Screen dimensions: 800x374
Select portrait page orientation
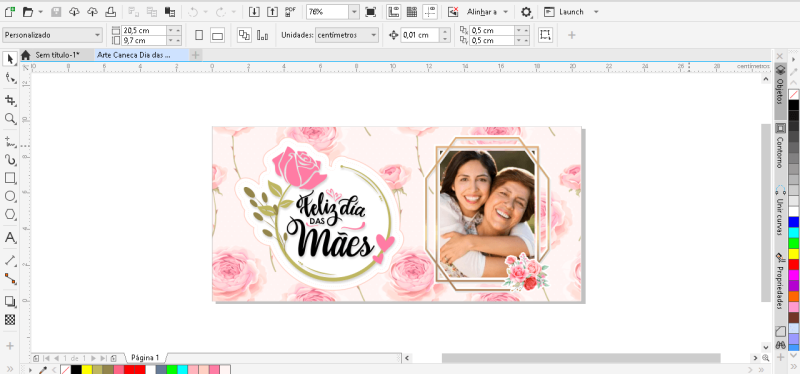pos(199,35)
